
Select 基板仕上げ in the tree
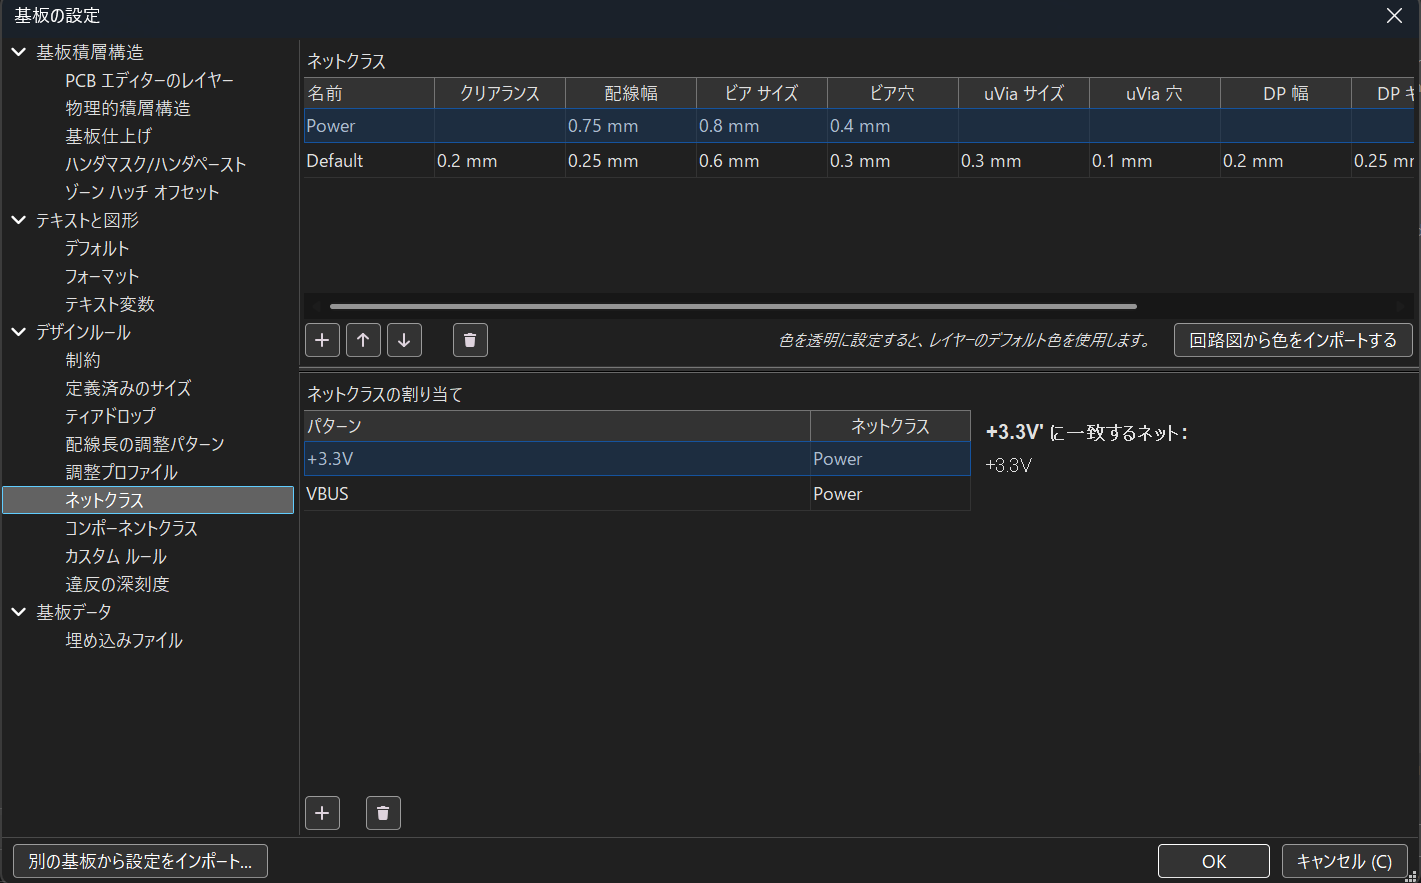point(108,136)
